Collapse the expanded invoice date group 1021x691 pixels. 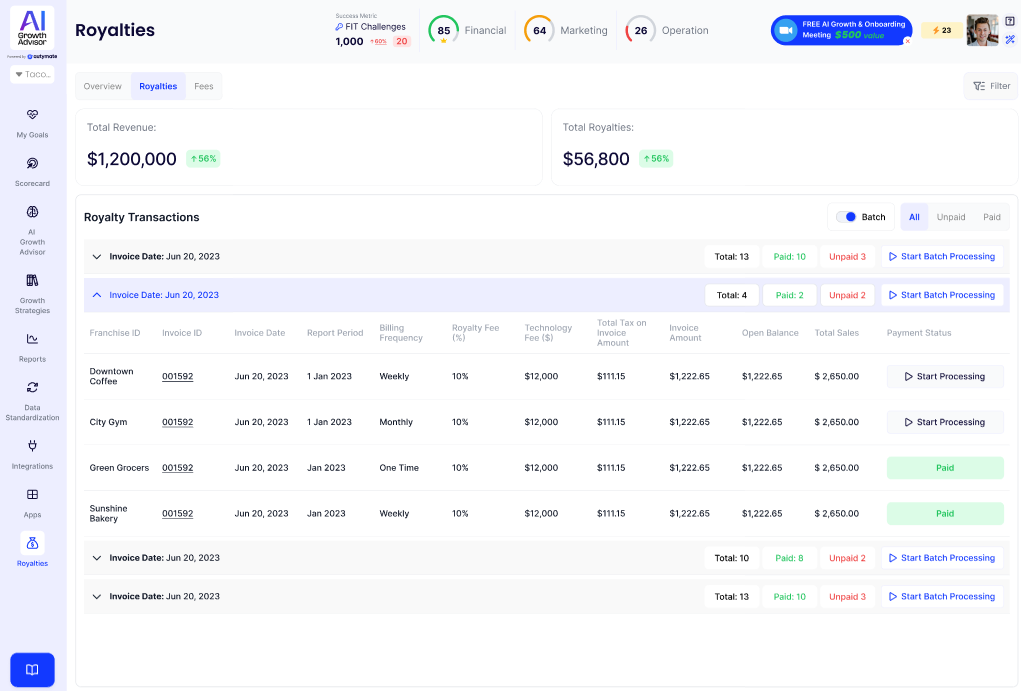(97, 295)
